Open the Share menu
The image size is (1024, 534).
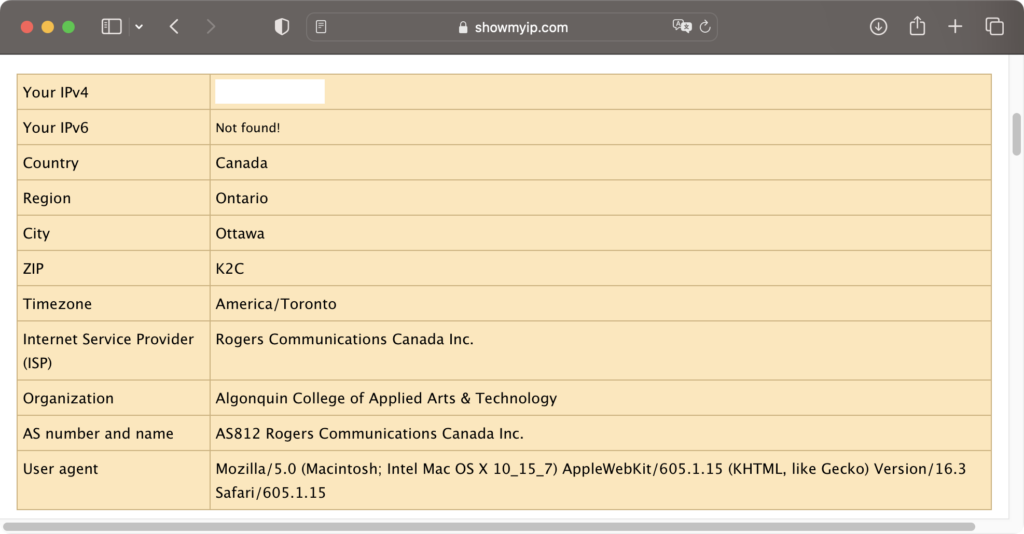point(918,25)
